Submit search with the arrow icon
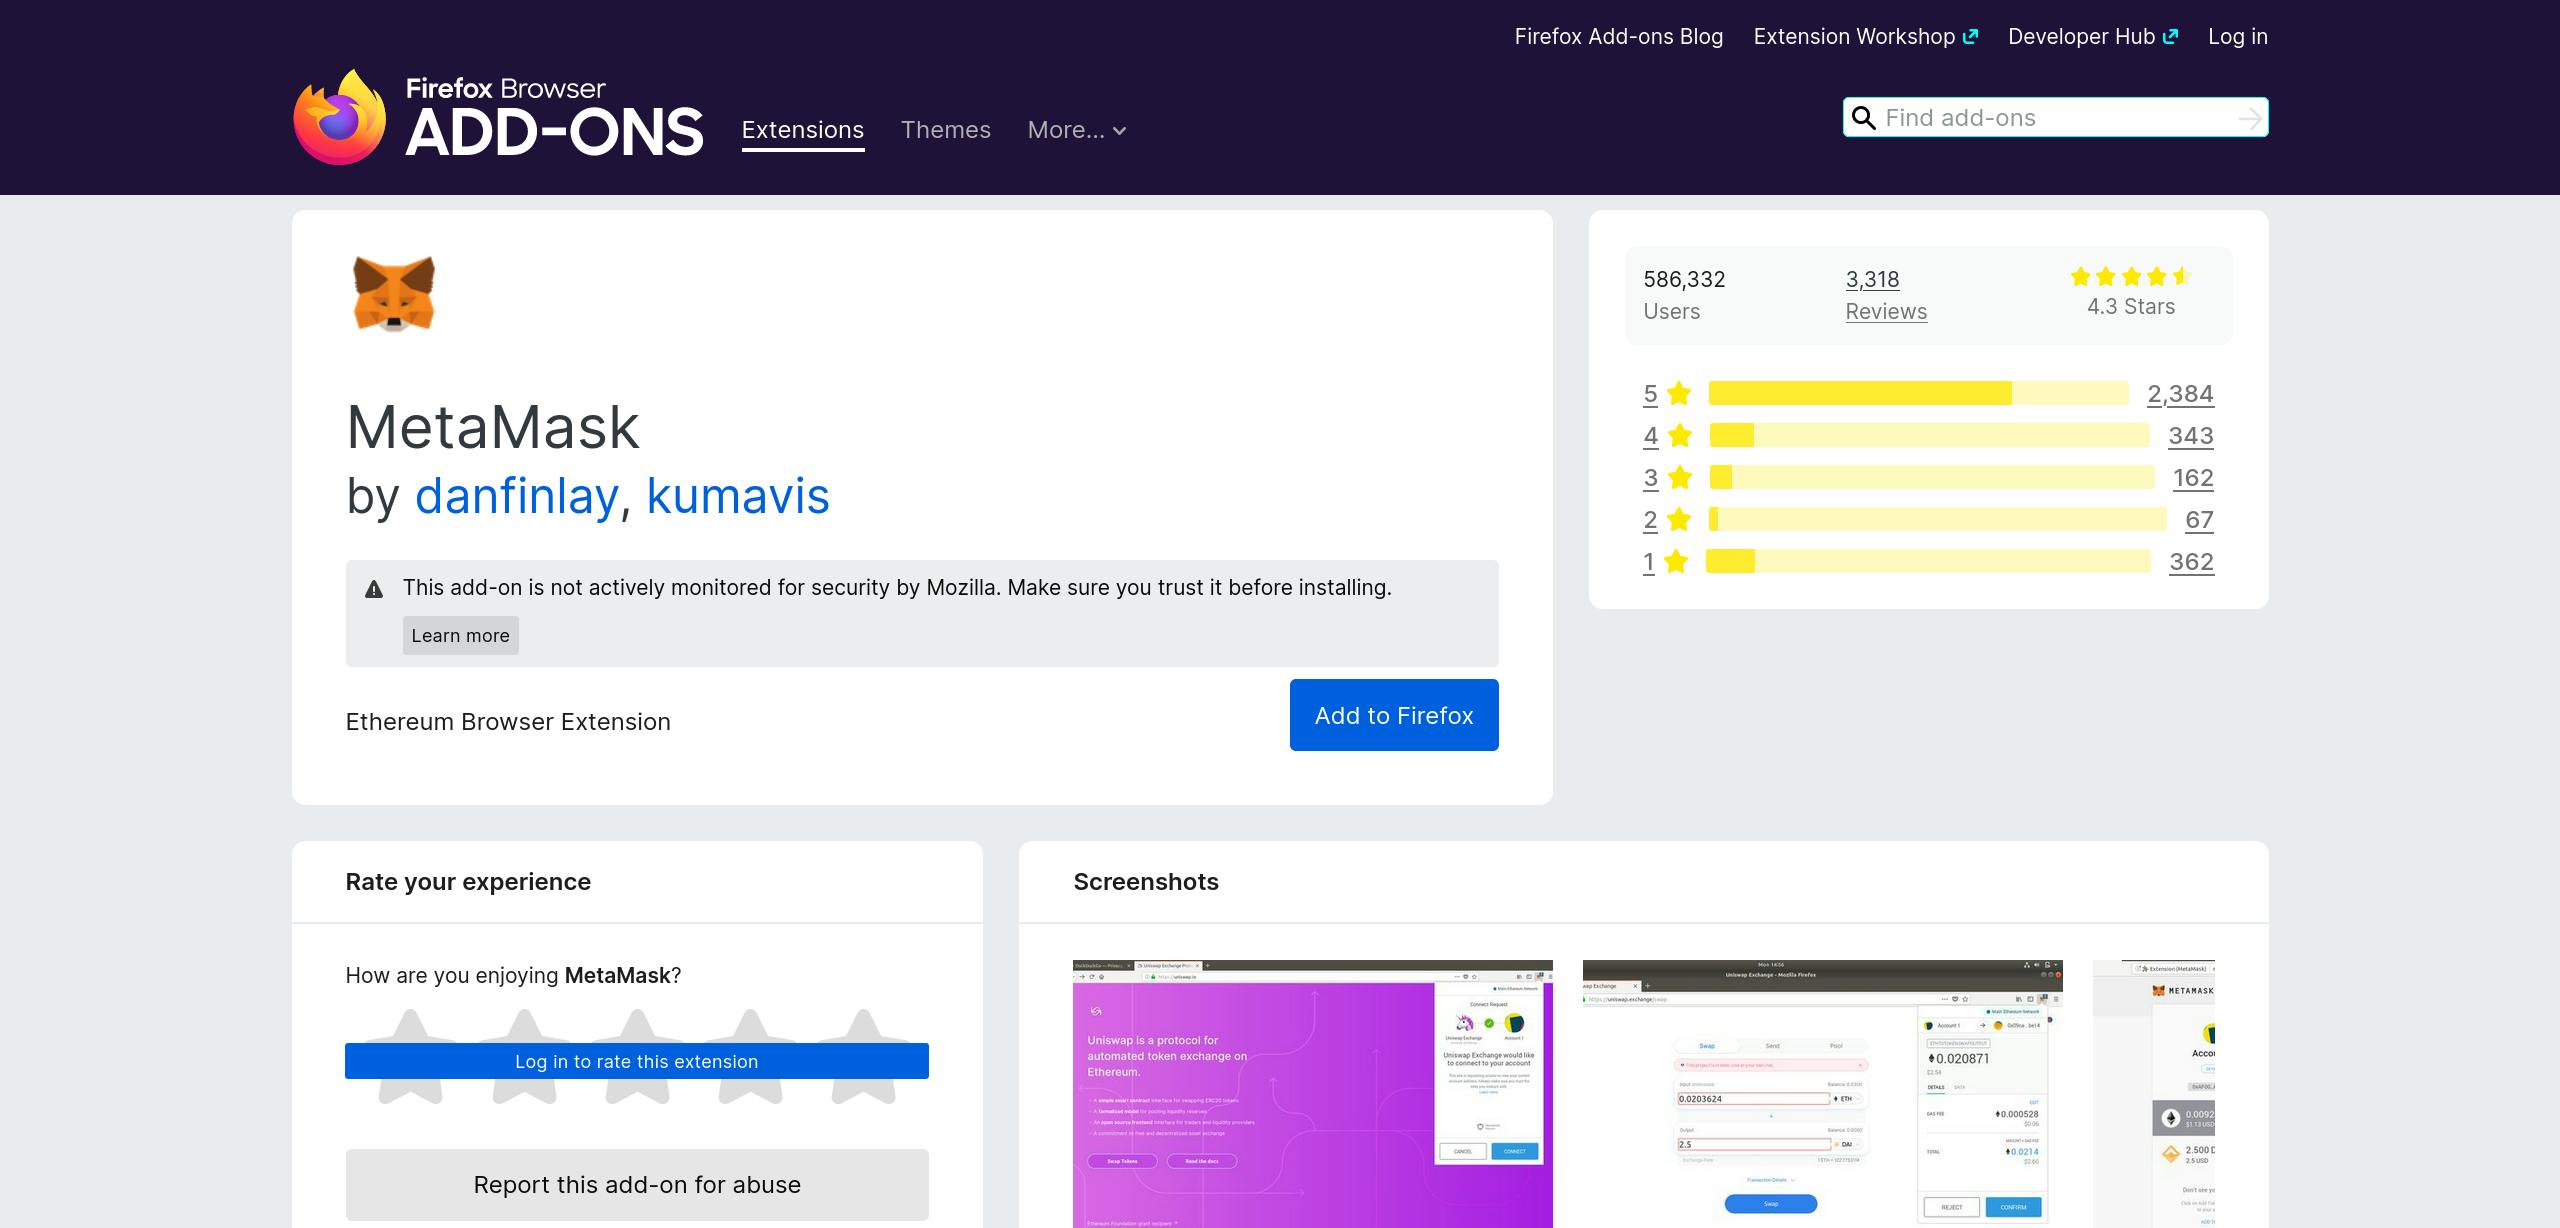 (2250, 118)
